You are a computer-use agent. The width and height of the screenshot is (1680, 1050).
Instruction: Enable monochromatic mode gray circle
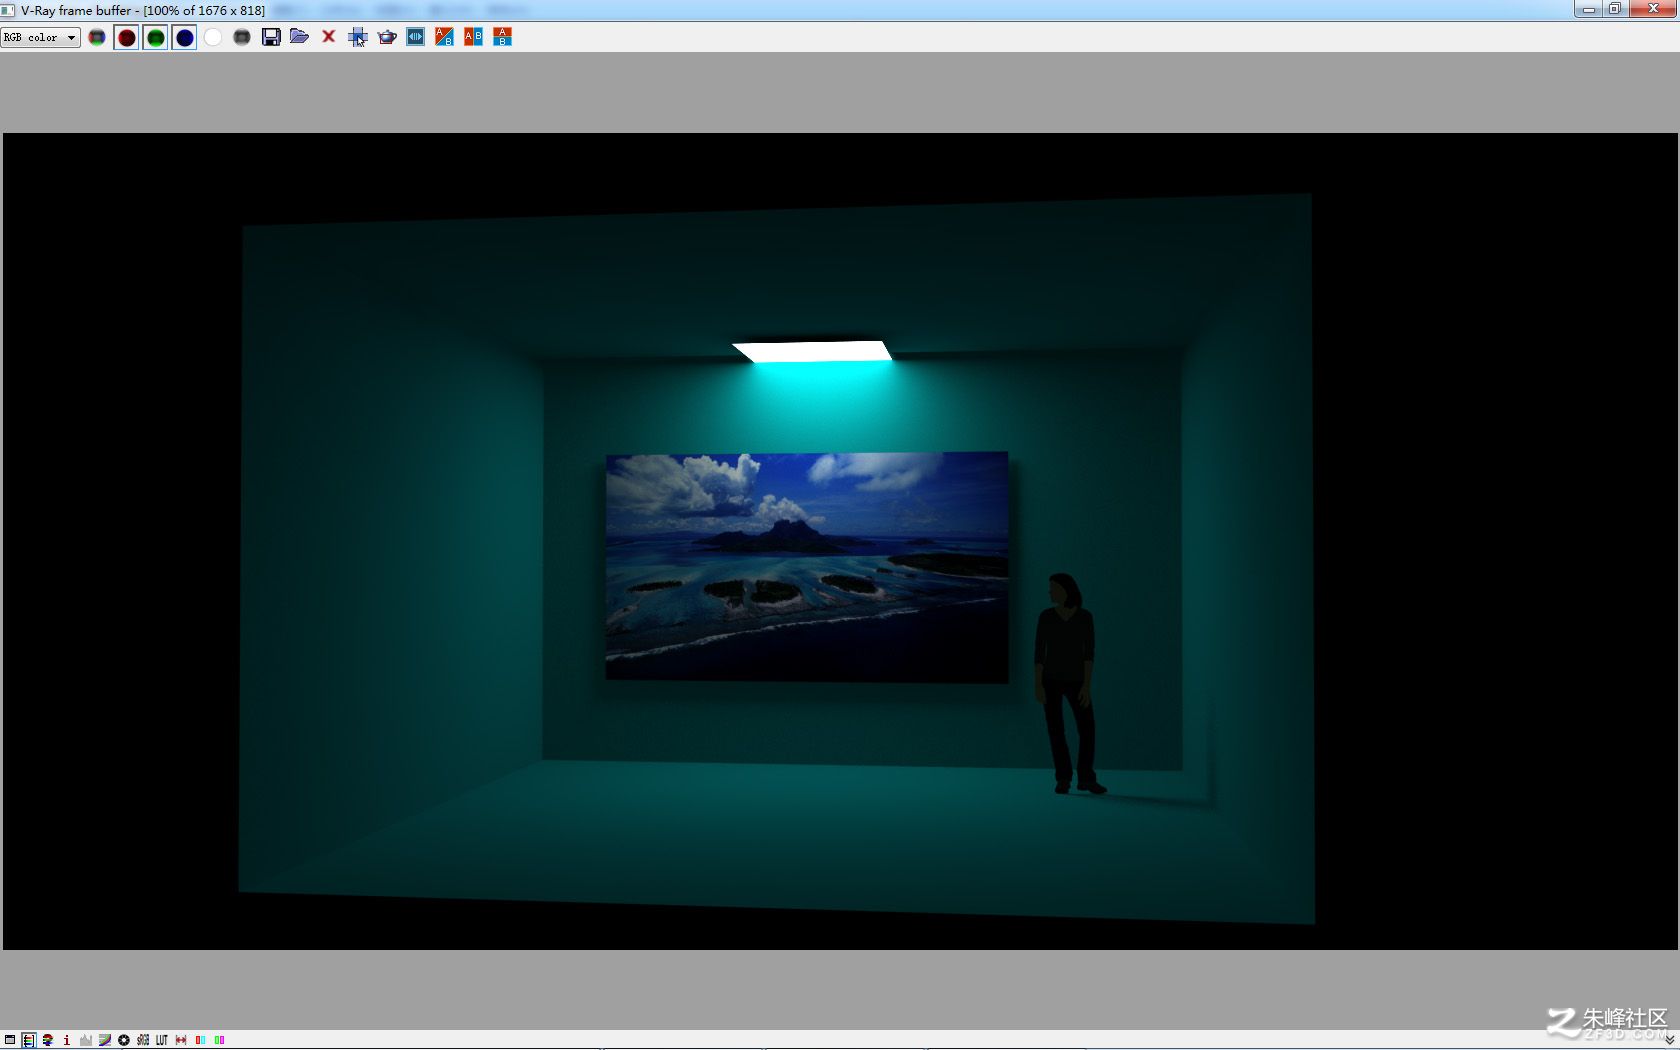click(242, 37)
